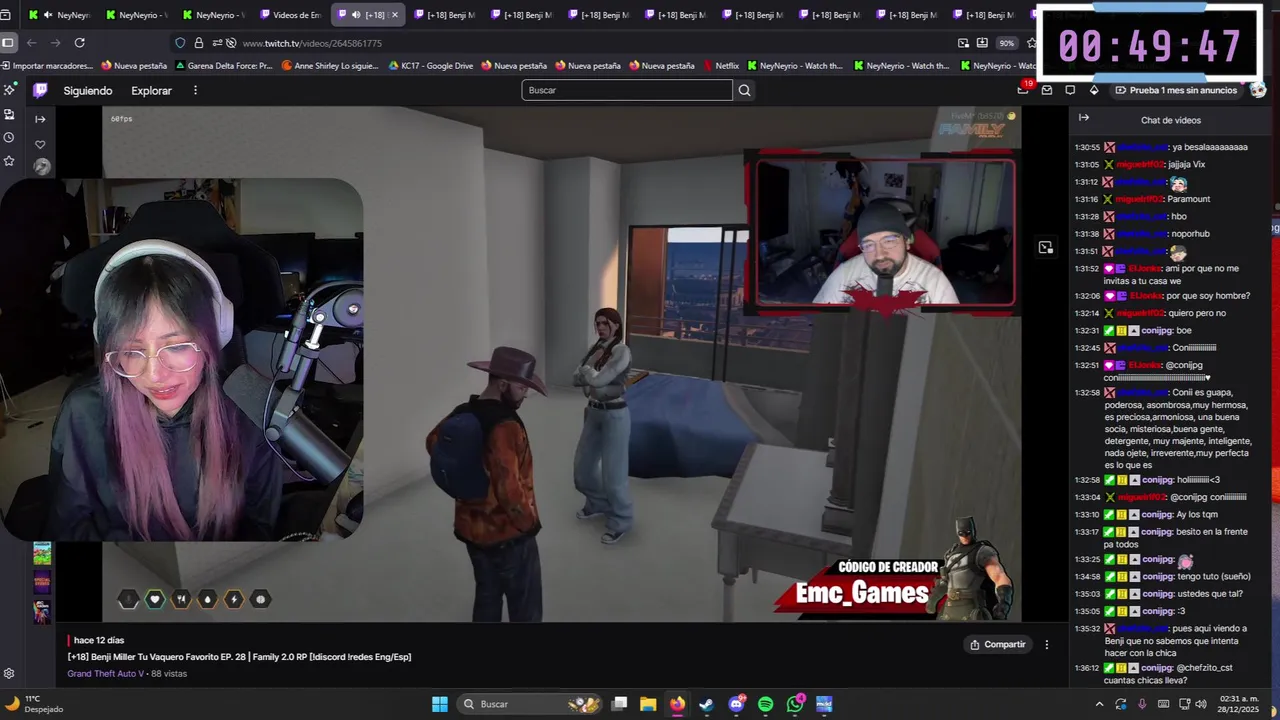Screen dimensions: 1280x720
Task: Open the Netflix bookmark
Action: pos(720,66)
